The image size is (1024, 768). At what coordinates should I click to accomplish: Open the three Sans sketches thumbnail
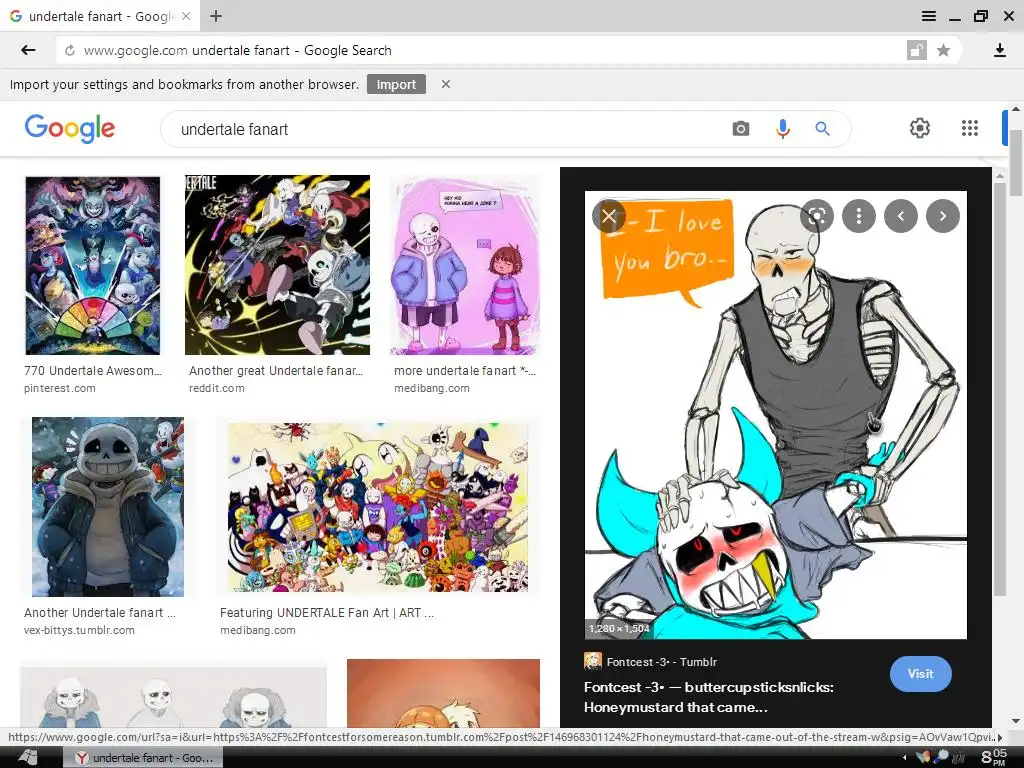(173, 696)
